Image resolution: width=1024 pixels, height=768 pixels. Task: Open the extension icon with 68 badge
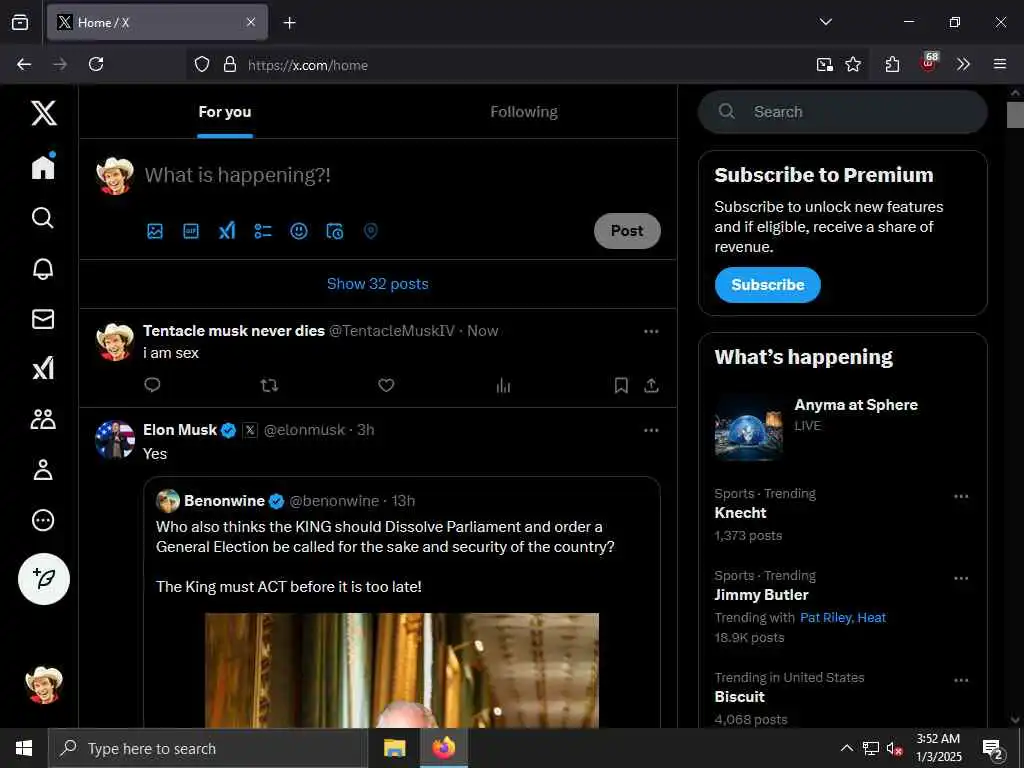[929, 63]
